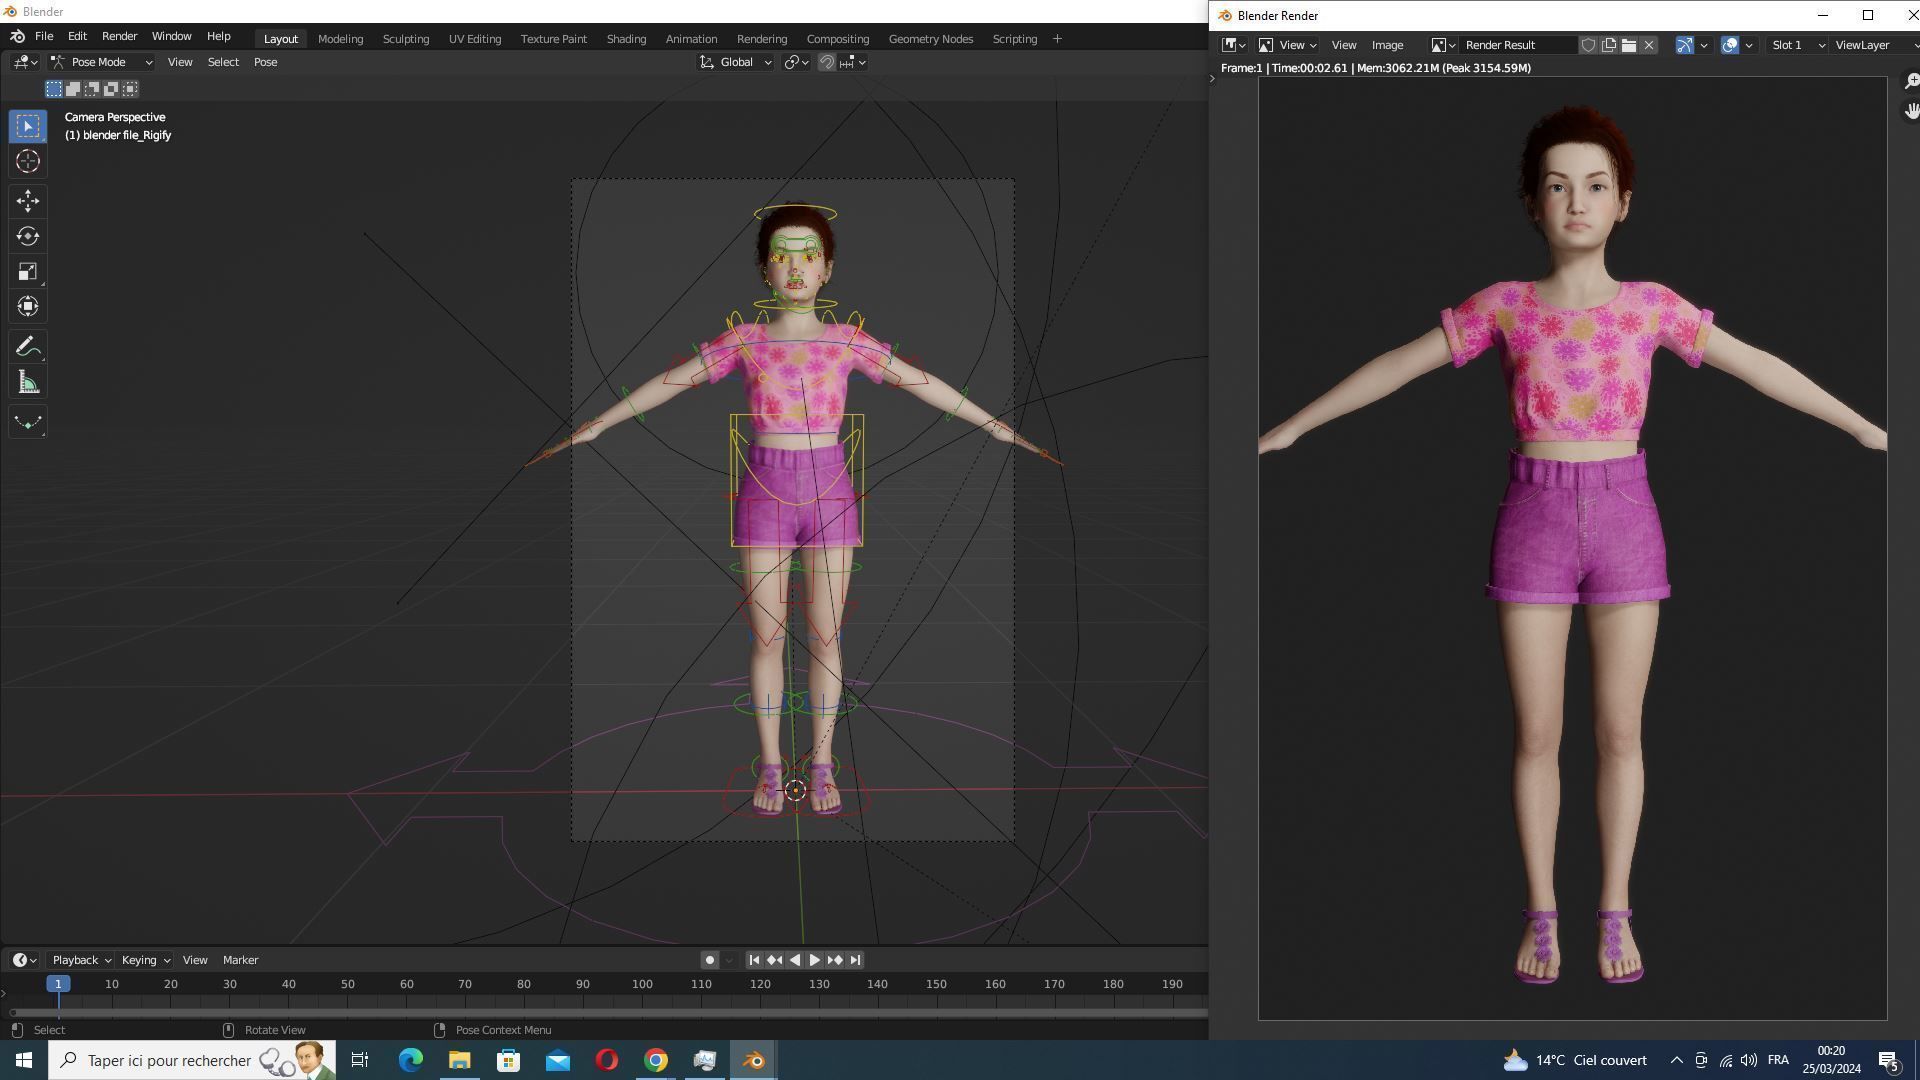Open the Playback dropdown in timeline
1920x1080 pixels.
[81, 960]
